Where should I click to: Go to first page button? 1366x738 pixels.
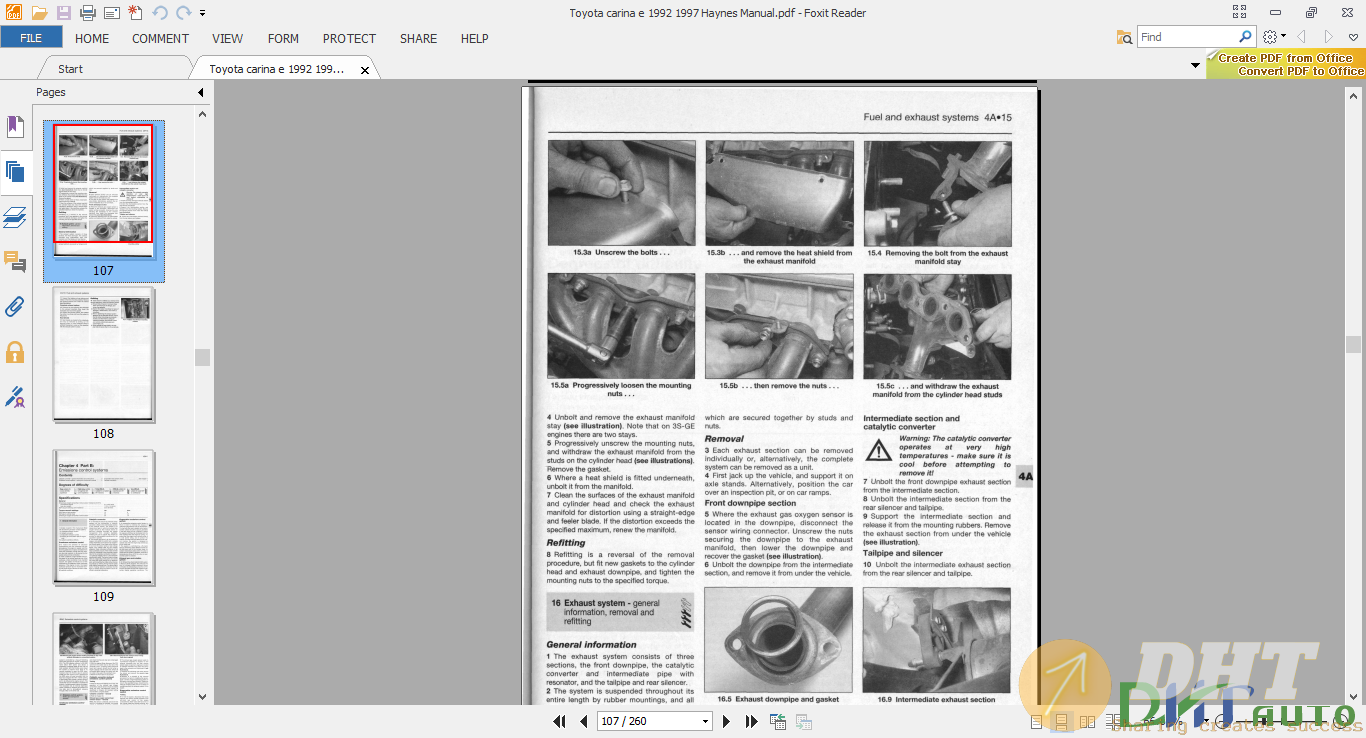(x=560, y=721)
